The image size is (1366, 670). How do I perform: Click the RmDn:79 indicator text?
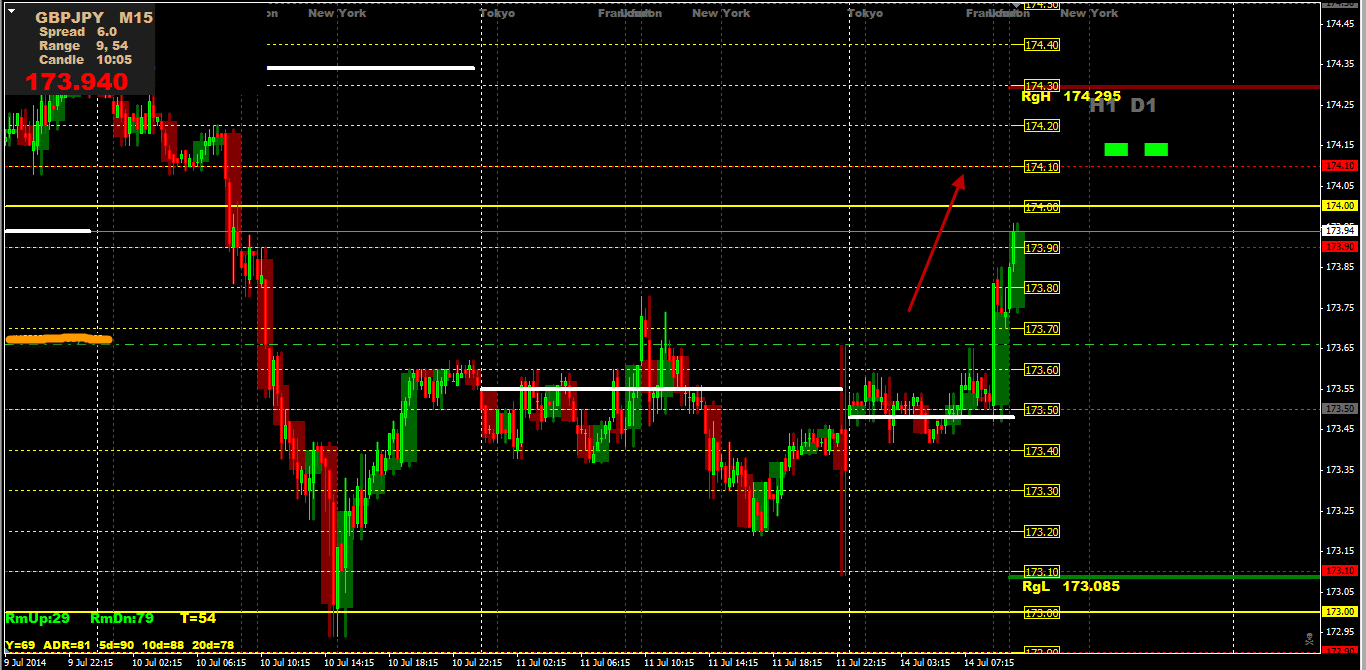pyautogui.click(x=122, y=619)
